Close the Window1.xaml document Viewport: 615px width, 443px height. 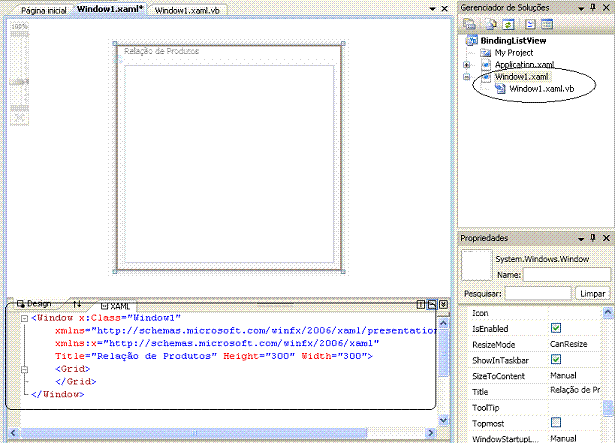445,9
